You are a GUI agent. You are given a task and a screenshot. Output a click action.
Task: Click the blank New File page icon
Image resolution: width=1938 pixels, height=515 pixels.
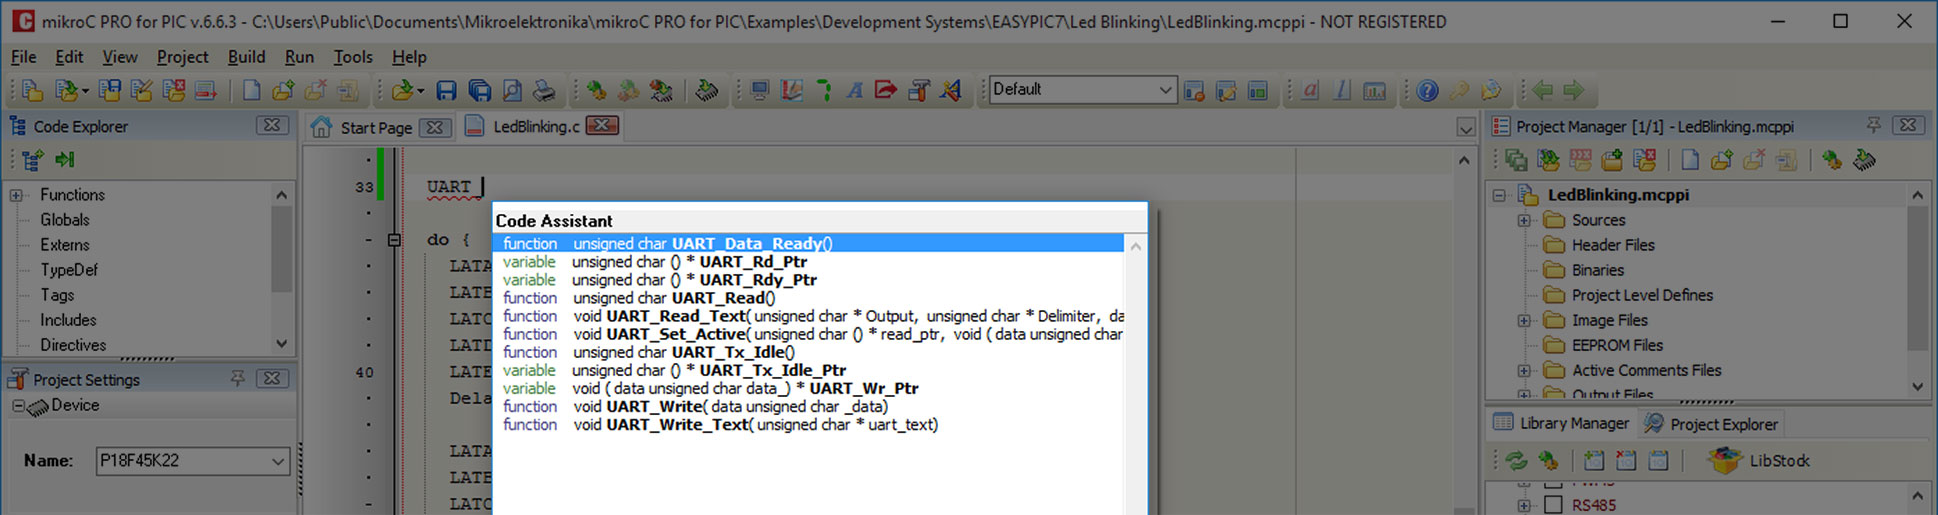pos(251,91)
